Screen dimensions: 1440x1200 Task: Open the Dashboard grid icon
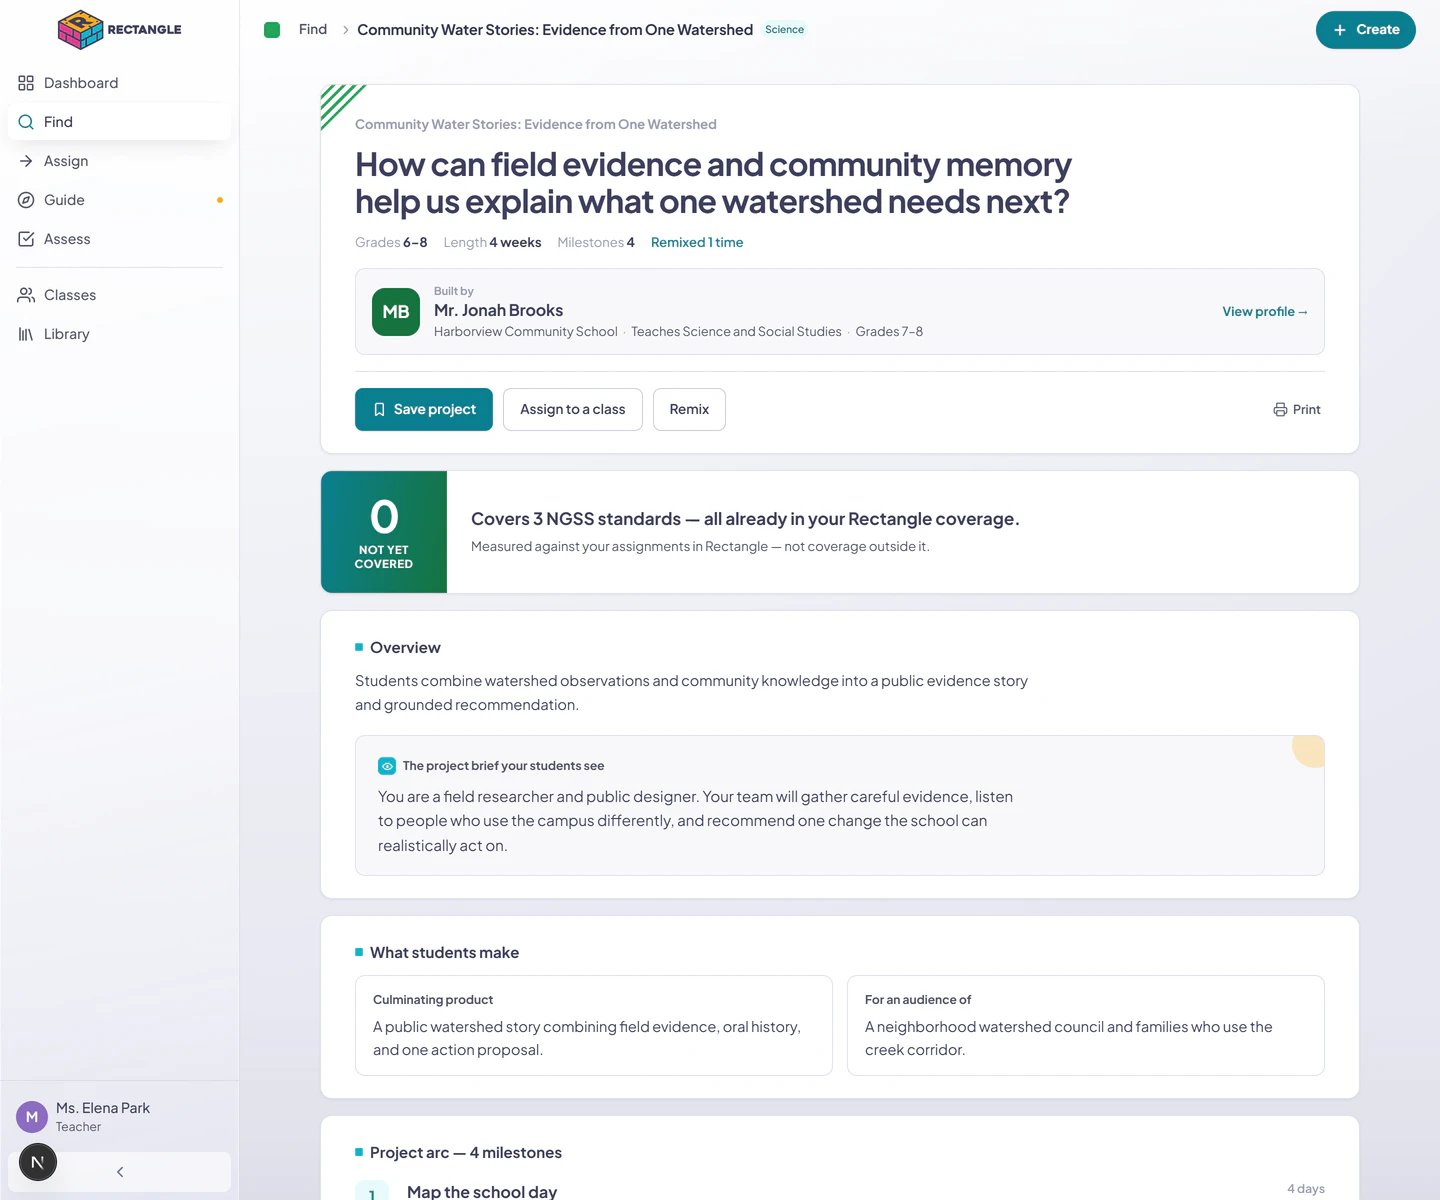pyautogui.click(x=26, y=83)
